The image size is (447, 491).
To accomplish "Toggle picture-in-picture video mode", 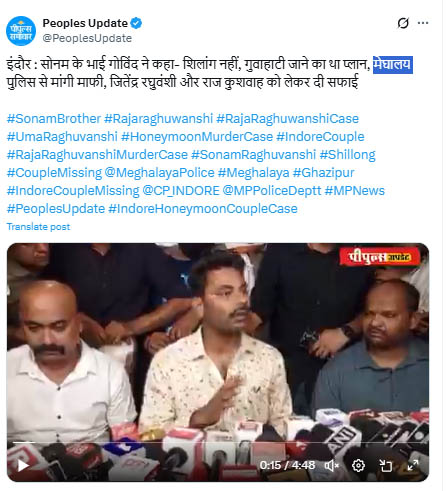I will tap(386, 465).
